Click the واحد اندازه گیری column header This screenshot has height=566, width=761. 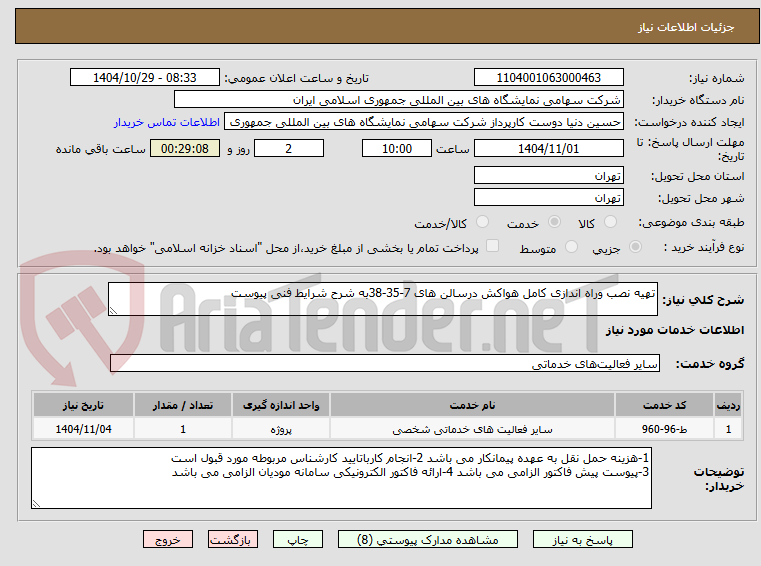[281, 405]
